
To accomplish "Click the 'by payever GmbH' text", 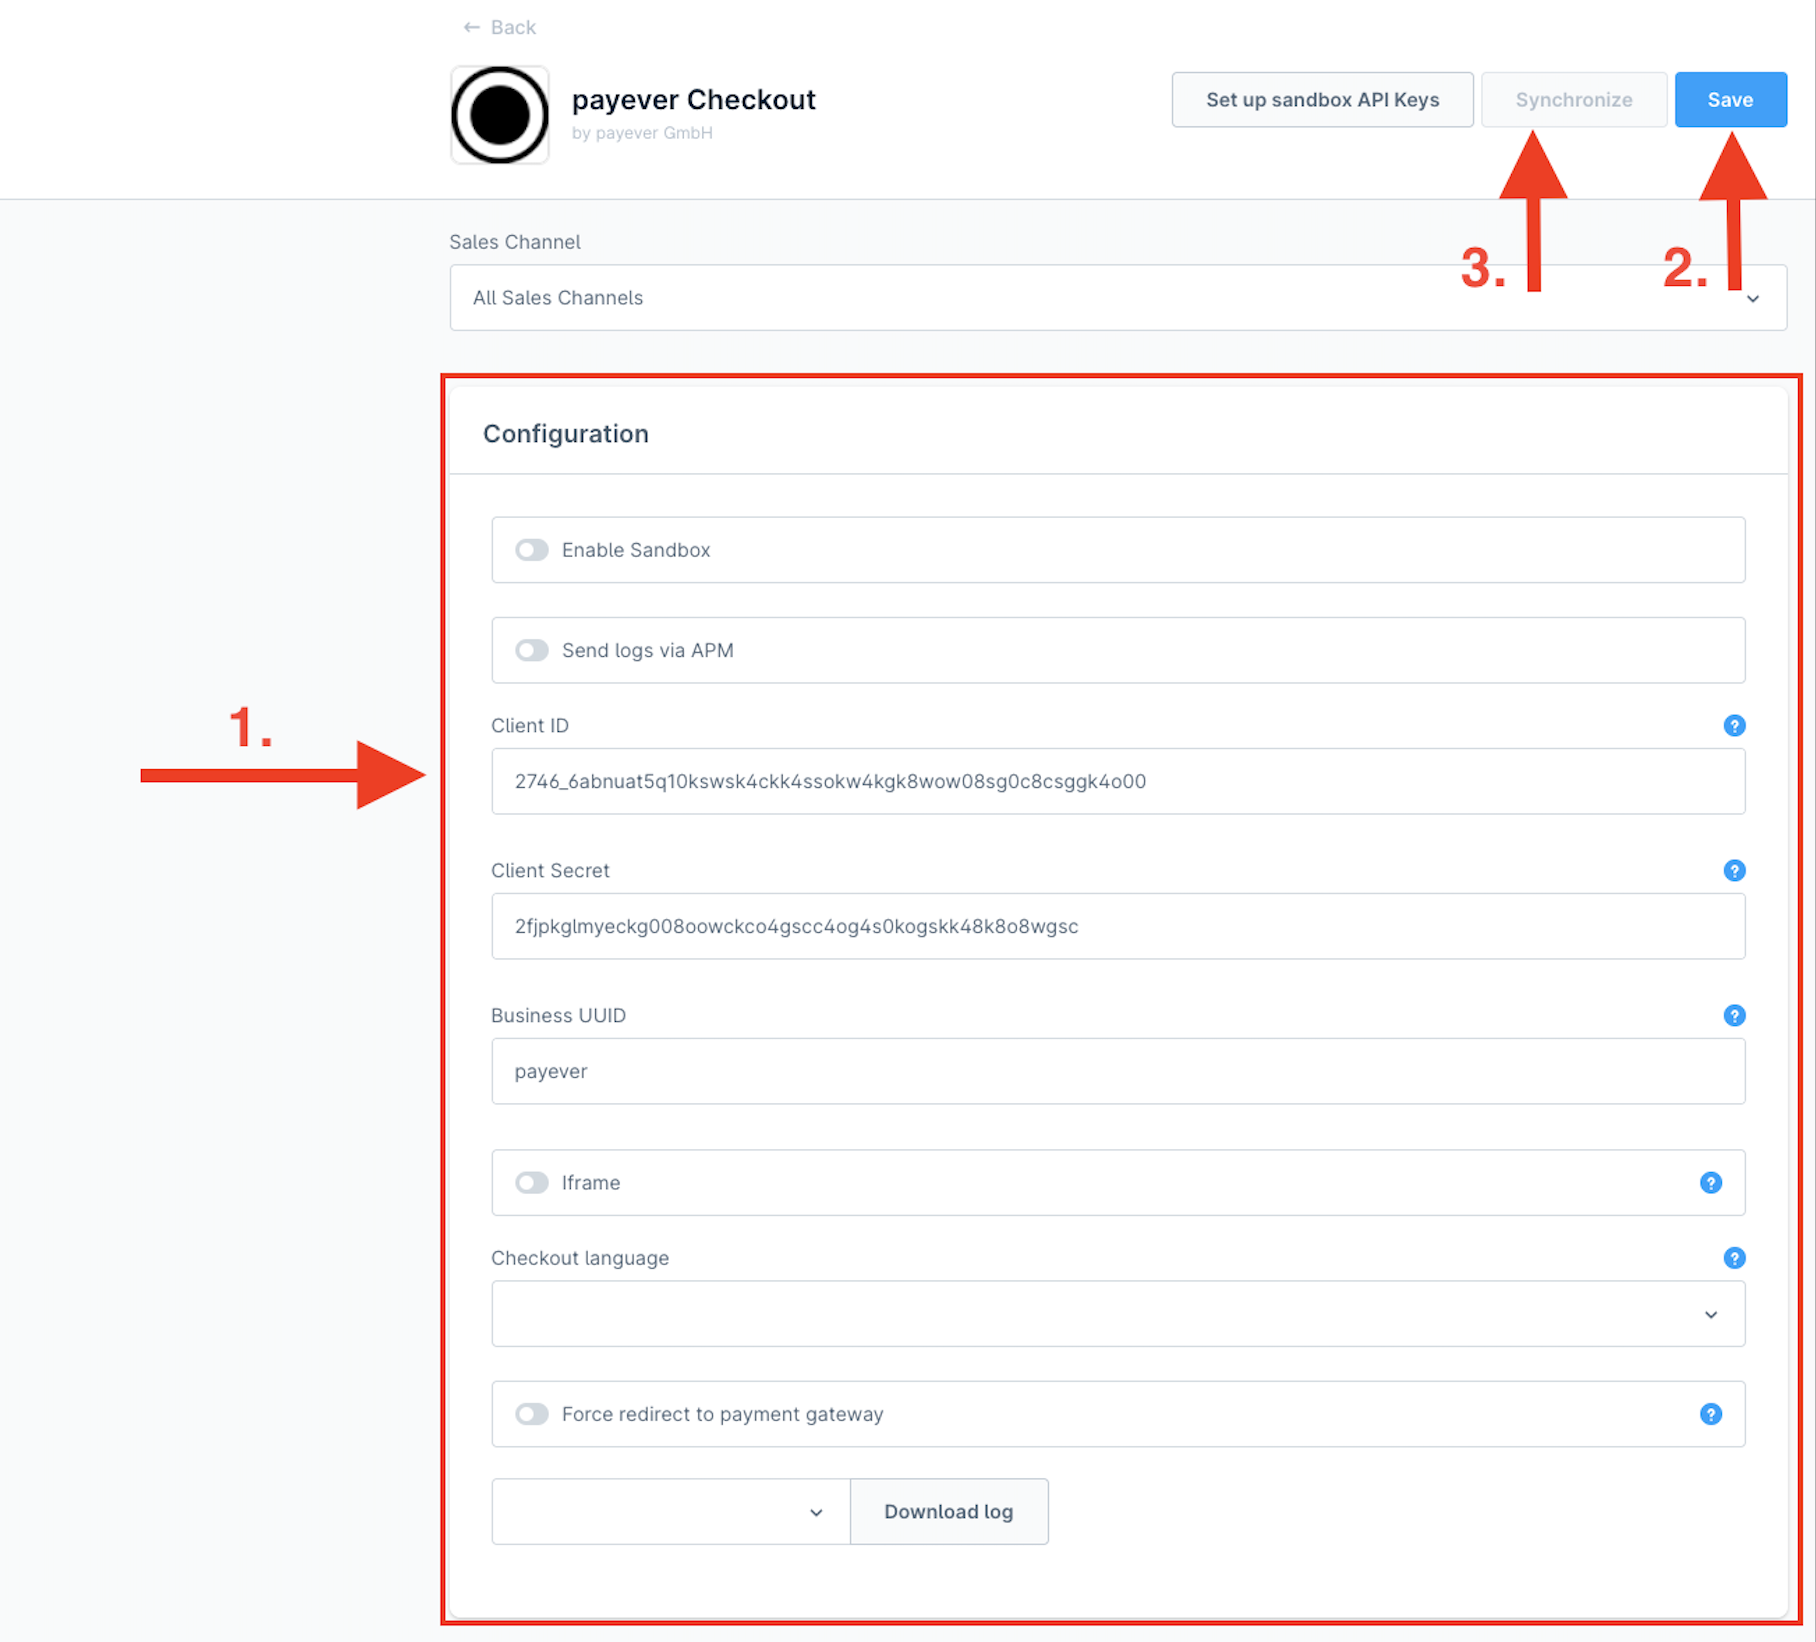I will coord(642,133).
